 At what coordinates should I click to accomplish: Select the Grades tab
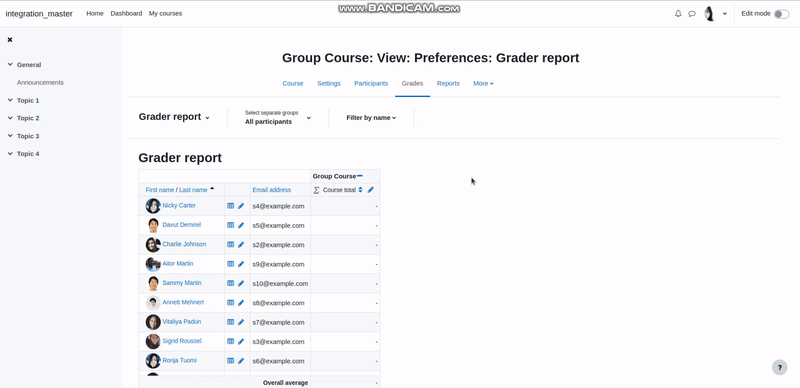click(412, 84)
